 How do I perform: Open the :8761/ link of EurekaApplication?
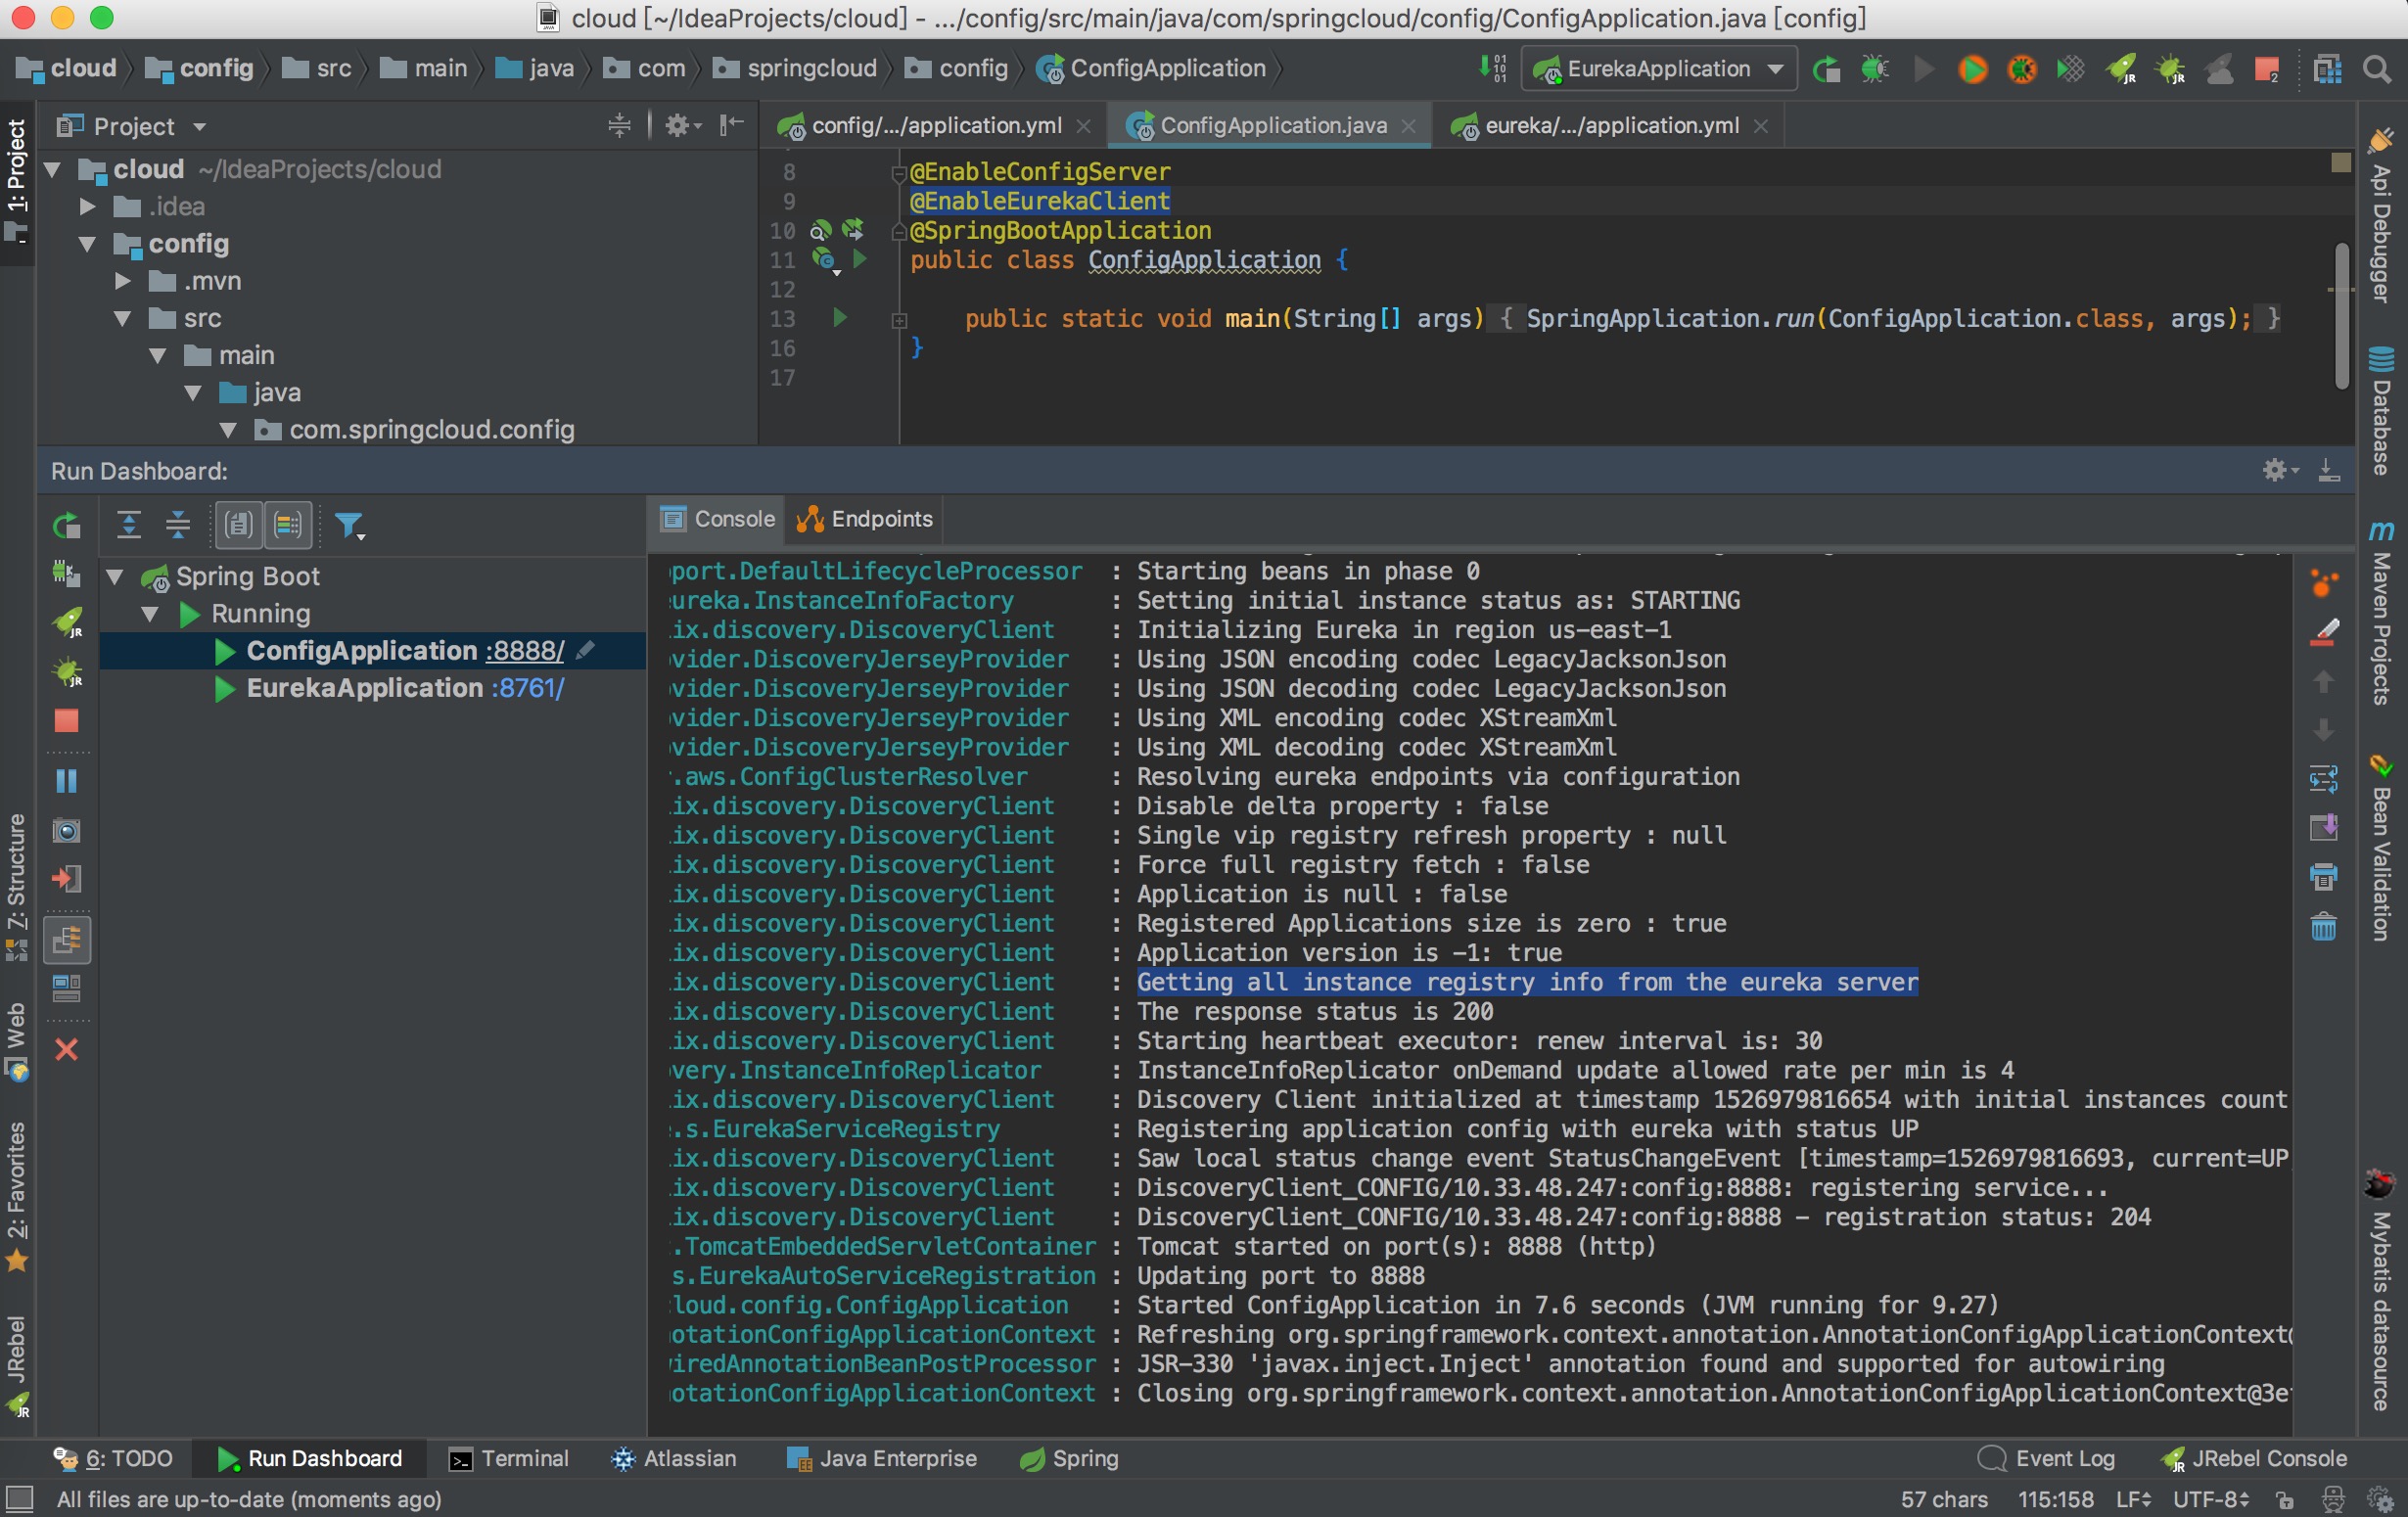point(527,688)
